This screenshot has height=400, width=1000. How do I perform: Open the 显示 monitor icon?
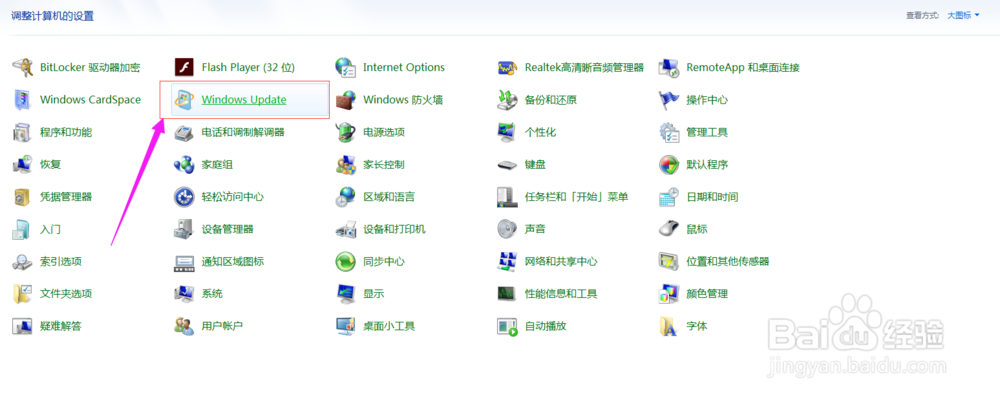click(x=346, y=294)
